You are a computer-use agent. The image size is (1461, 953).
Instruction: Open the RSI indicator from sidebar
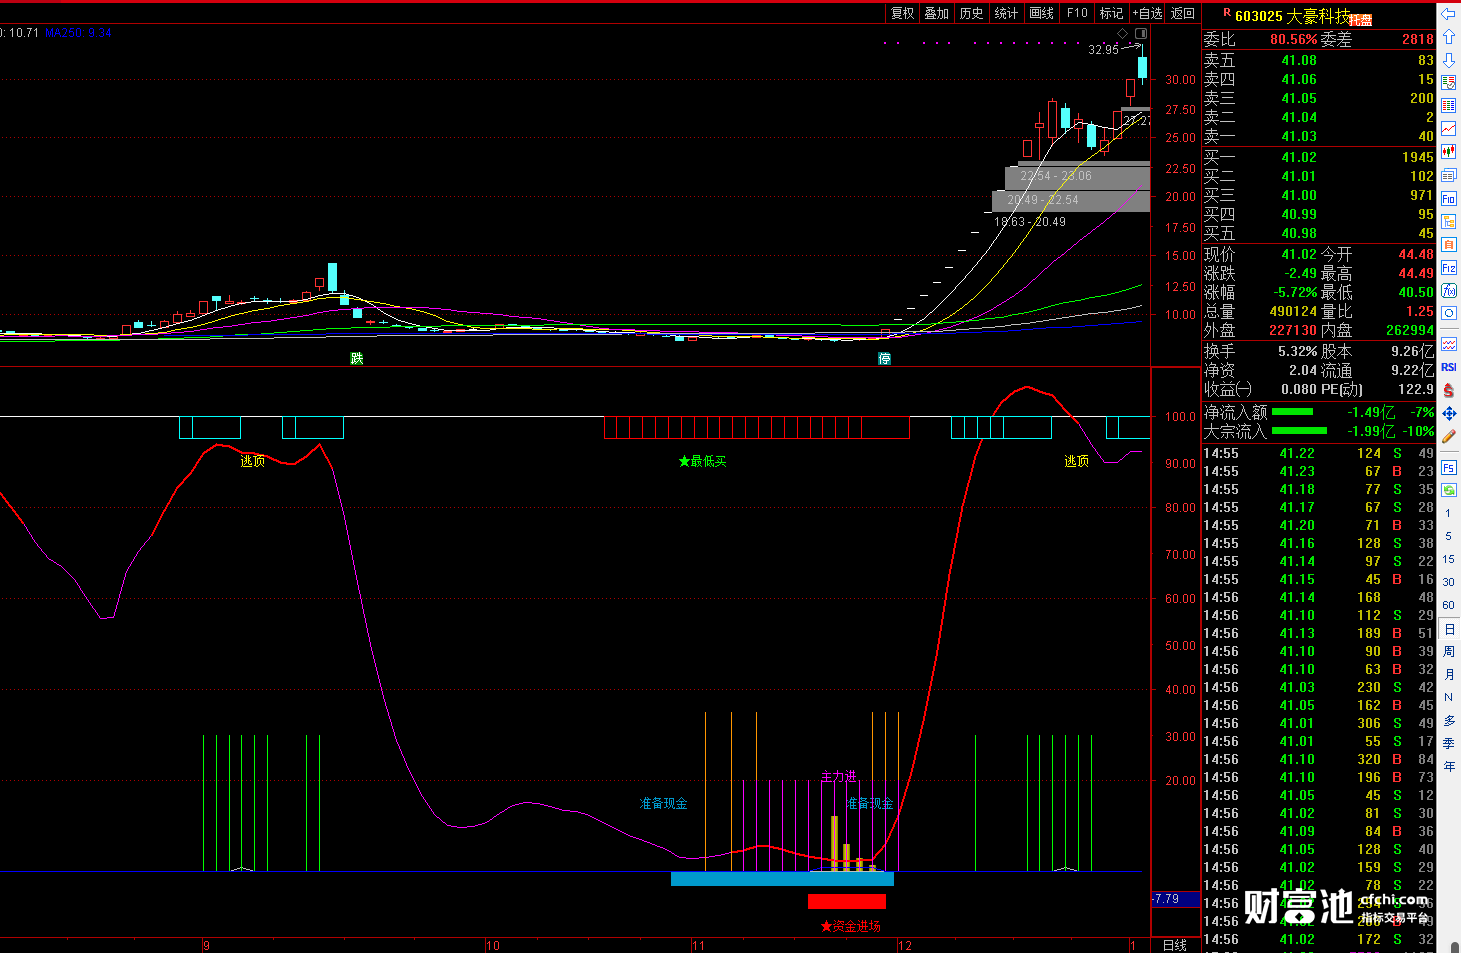tap(1448, 367)
